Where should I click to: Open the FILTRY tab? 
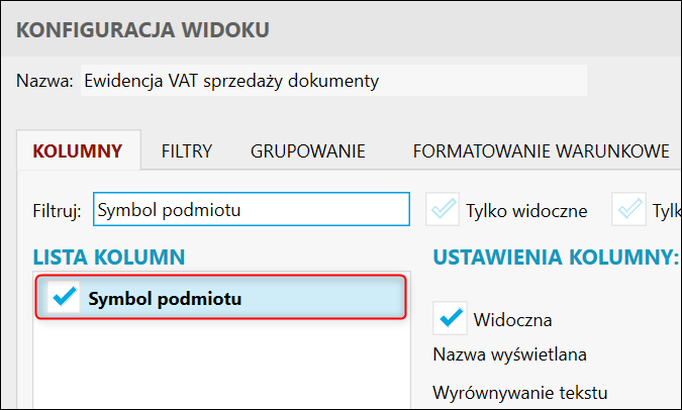tap(186, 152)
